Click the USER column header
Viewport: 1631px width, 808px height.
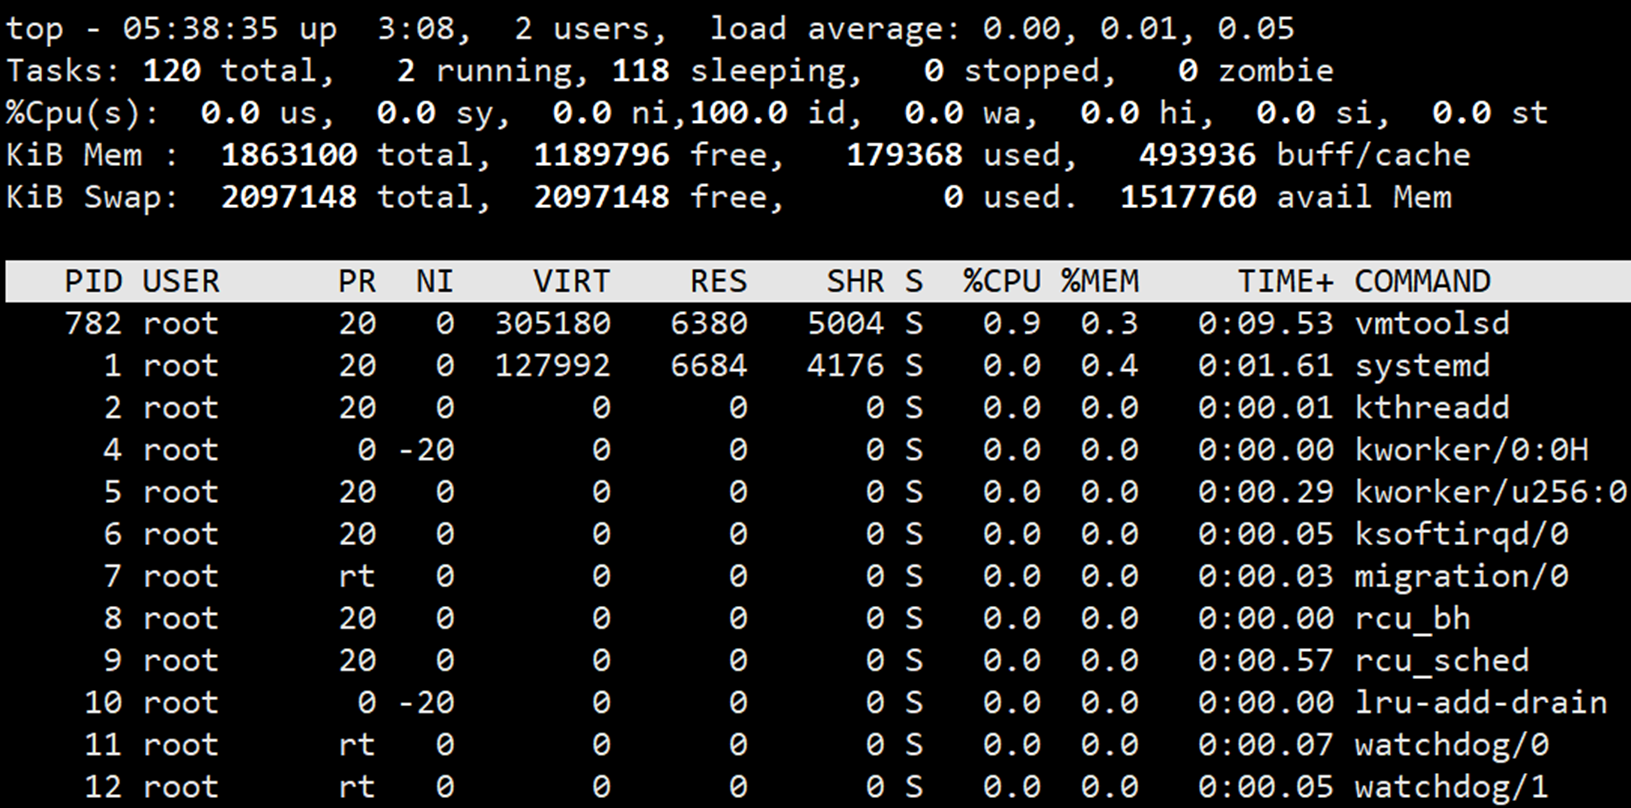181,281
